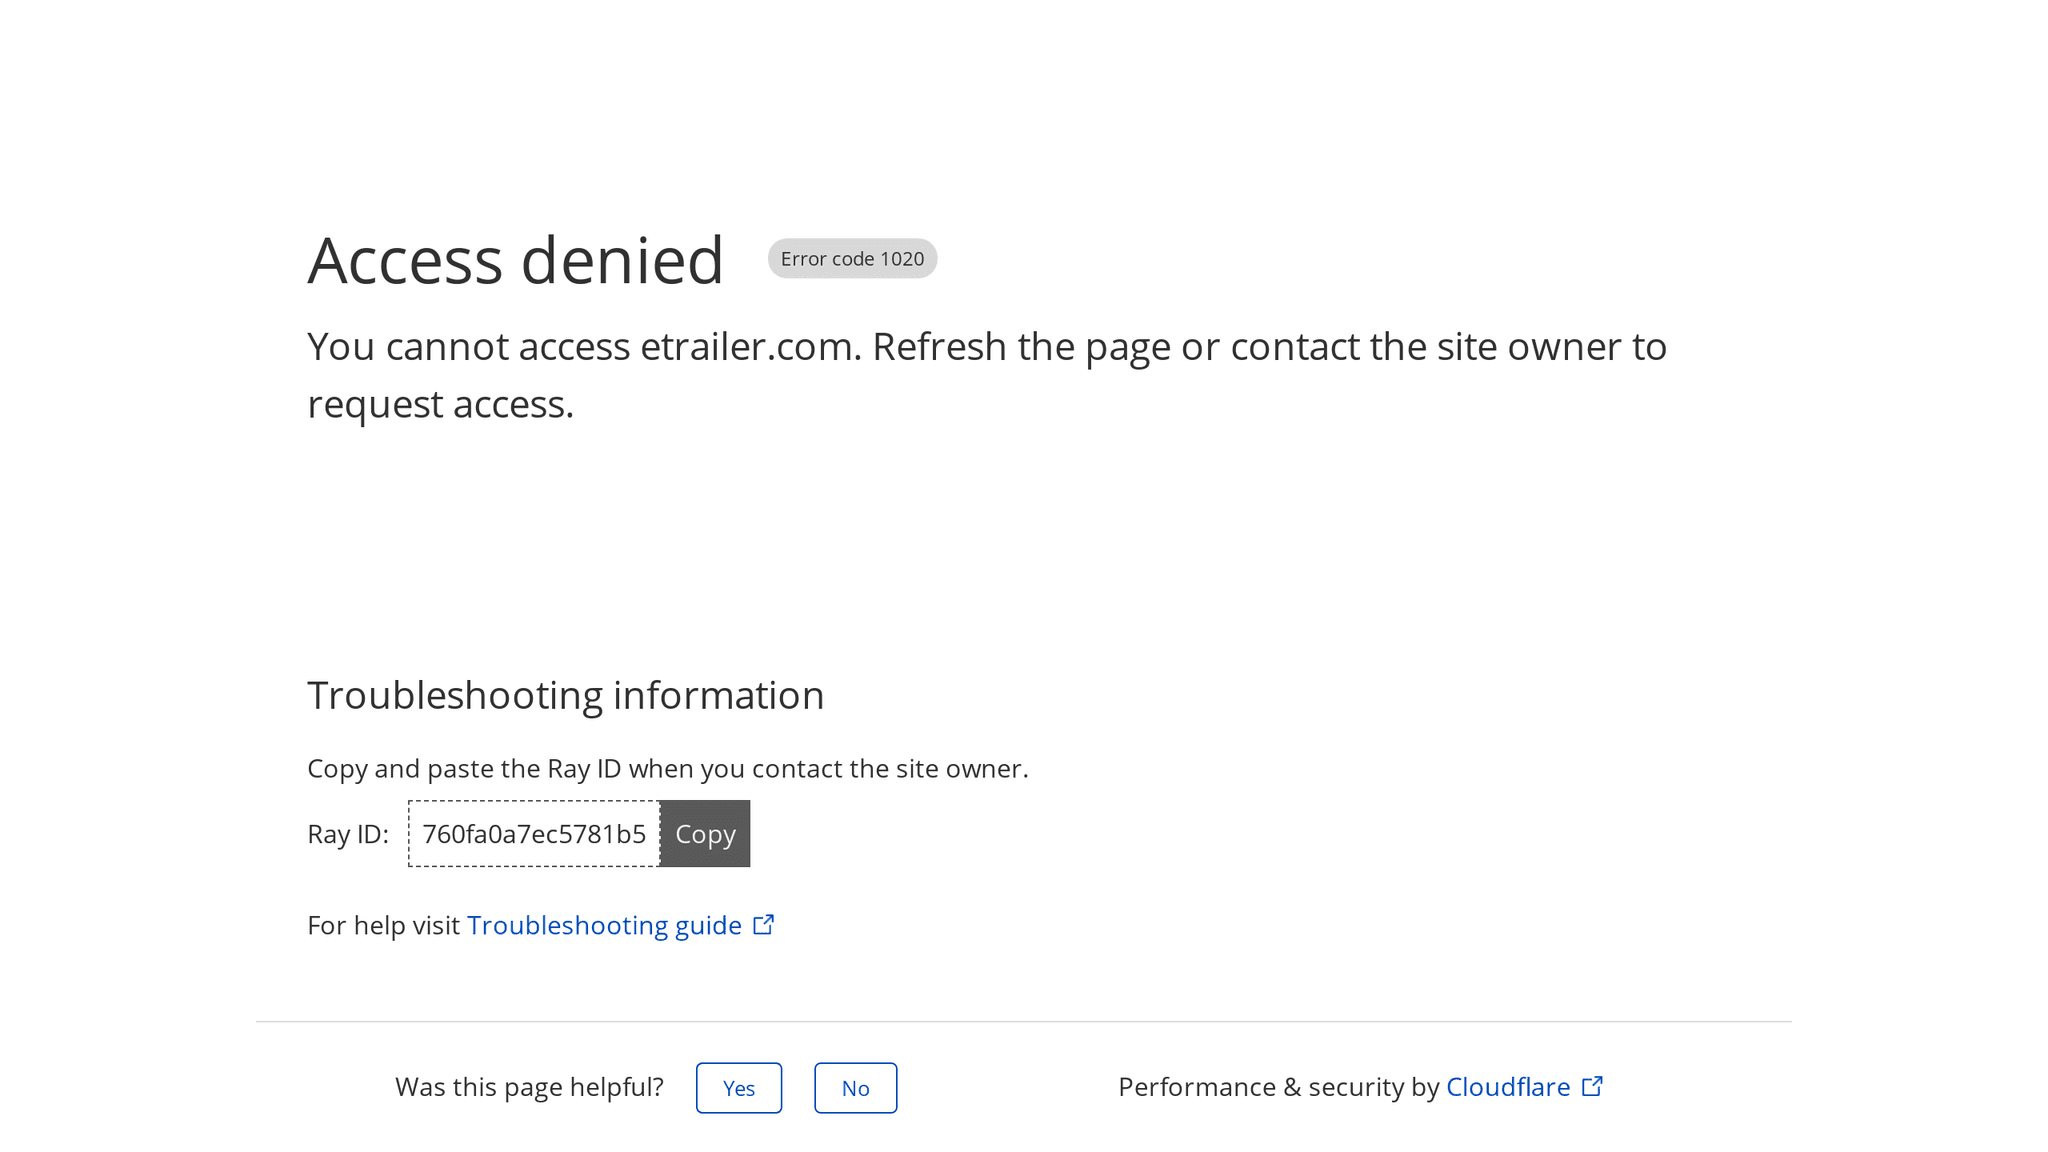Open the Troubleshooting guide link
The image size is (2048, 1152).
[x=604, y=925]
